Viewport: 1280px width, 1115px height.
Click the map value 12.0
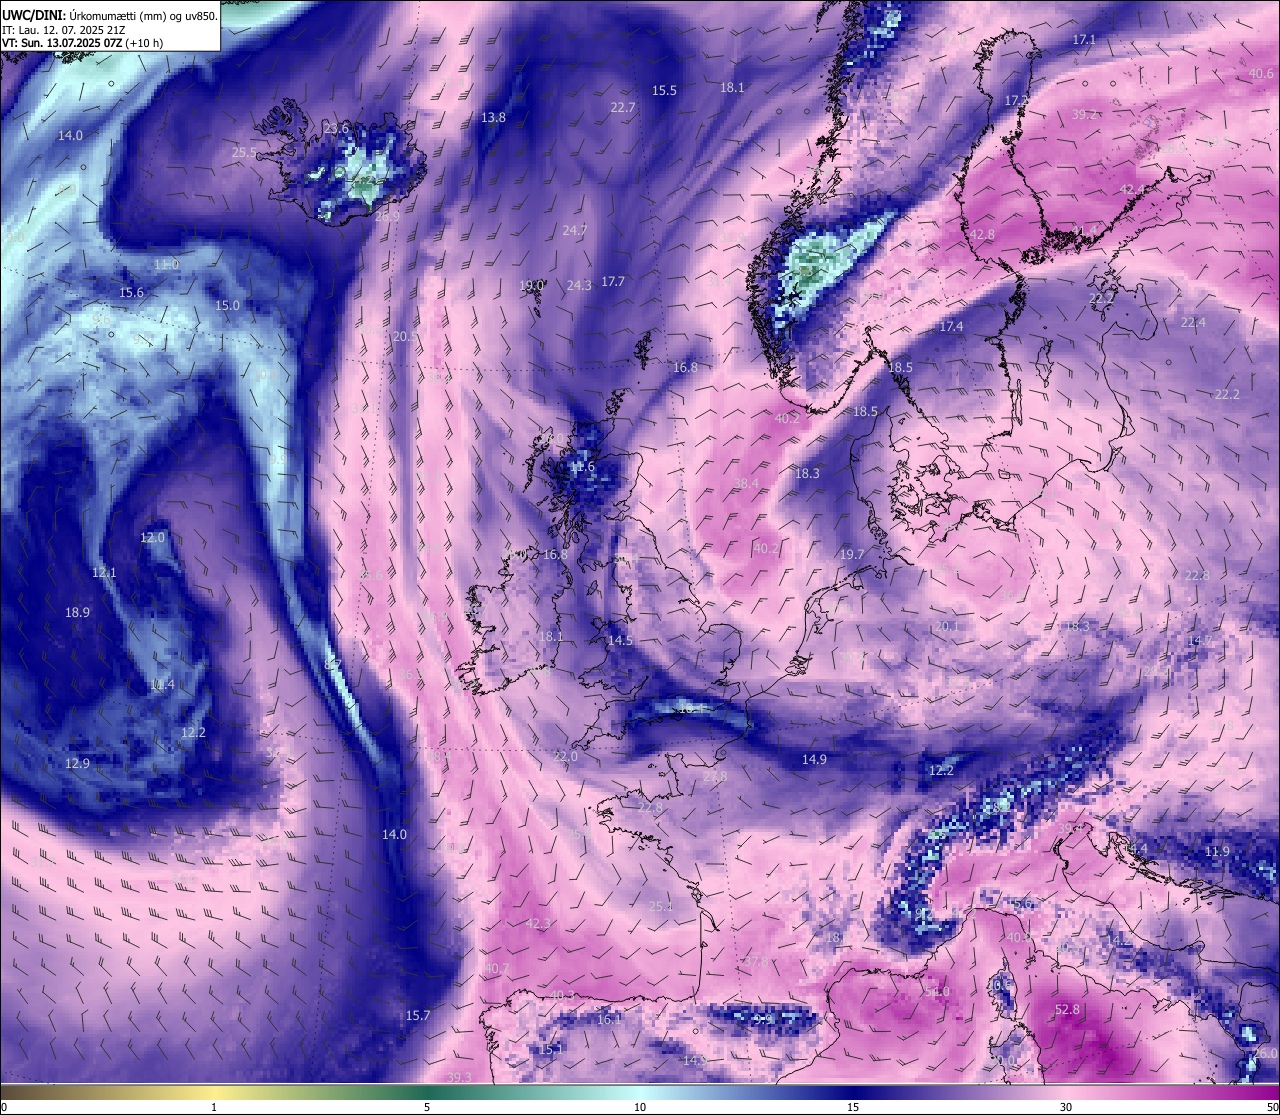click(152, 537)
